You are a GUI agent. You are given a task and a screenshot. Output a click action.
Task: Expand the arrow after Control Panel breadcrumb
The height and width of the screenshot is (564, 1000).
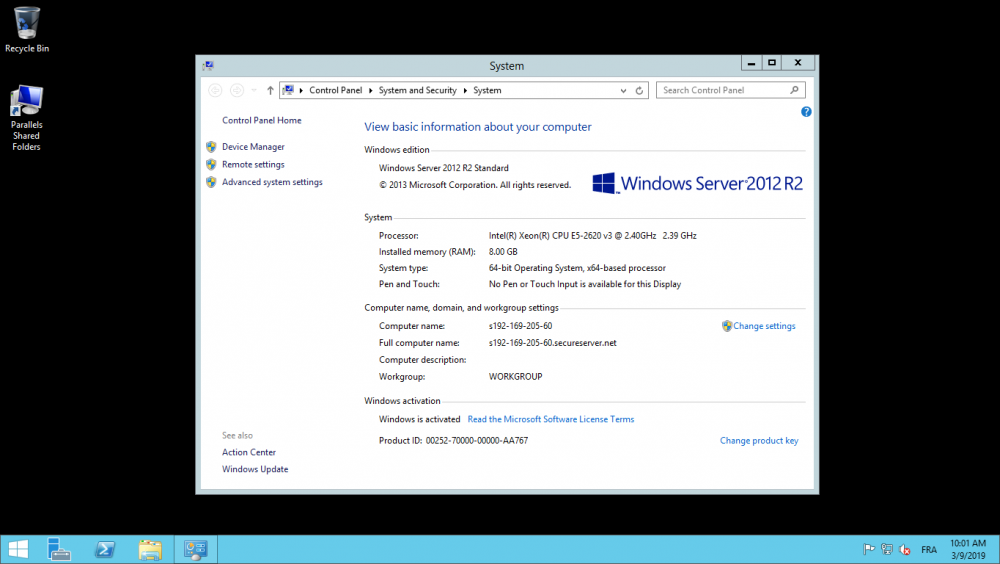(x=371, y=91)
